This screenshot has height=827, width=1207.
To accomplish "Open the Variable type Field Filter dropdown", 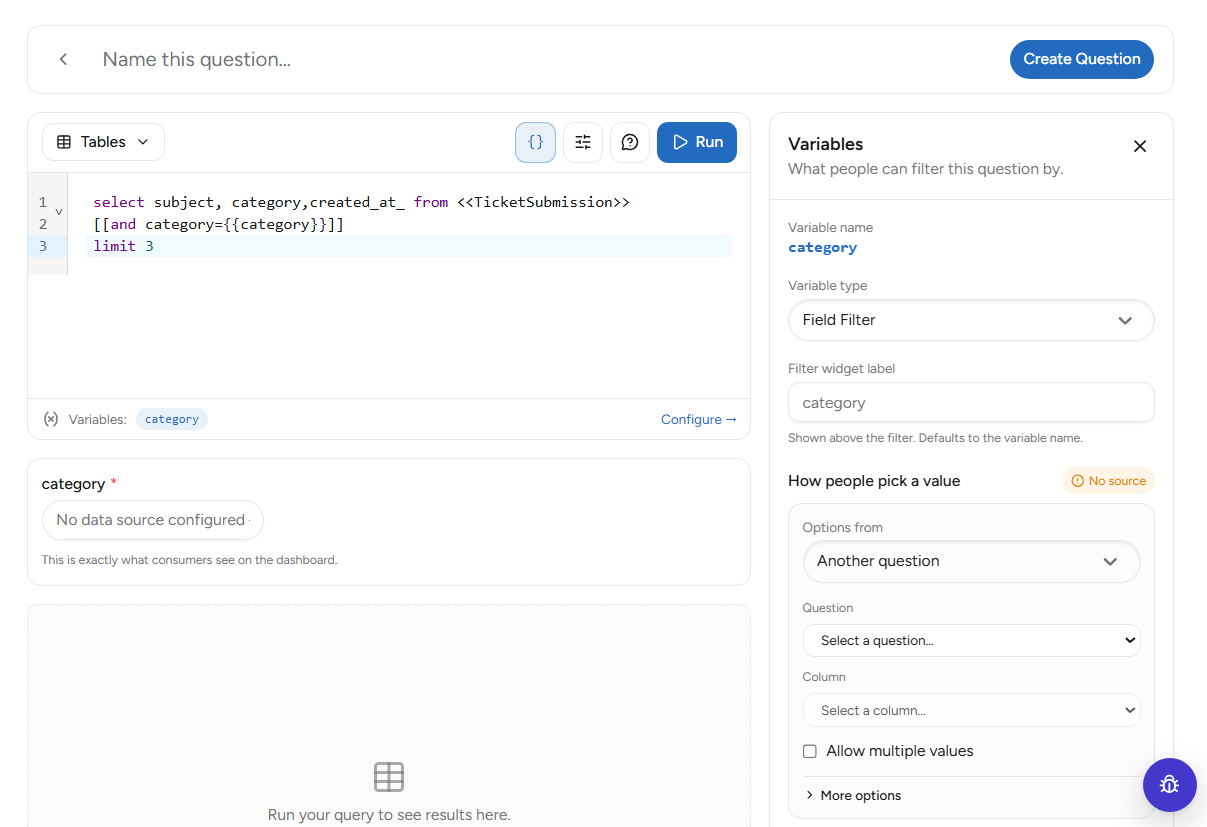I will pos(971,320).
